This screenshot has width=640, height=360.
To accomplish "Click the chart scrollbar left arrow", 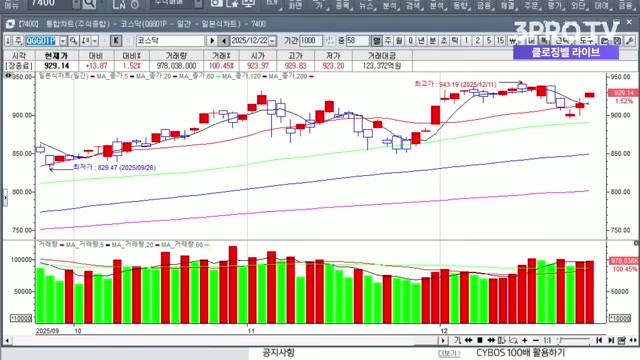I will (7, 340).
